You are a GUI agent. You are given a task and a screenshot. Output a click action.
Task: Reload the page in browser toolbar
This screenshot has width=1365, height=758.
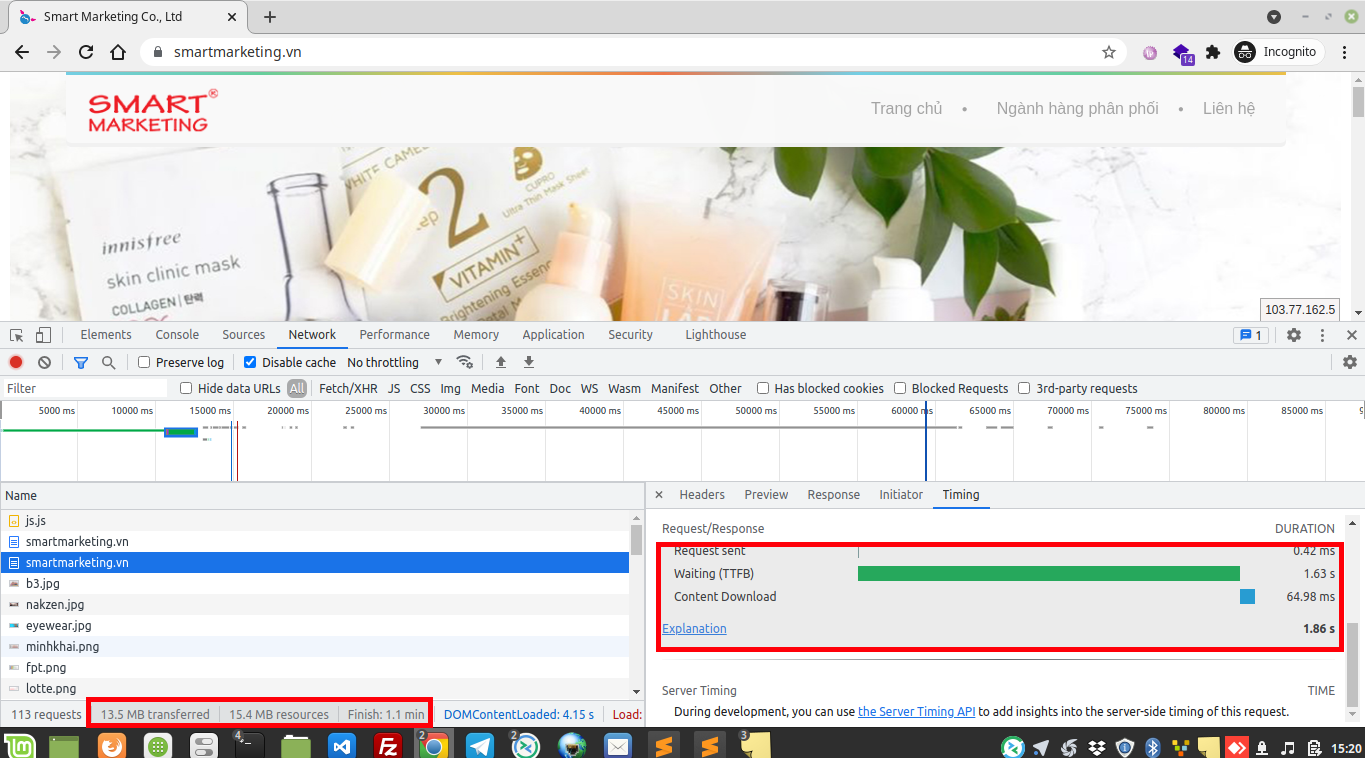86,52
